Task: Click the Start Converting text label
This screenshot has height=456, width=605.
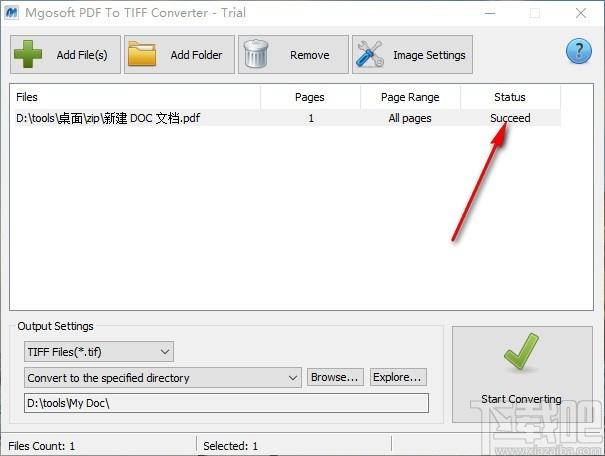Action: point(521,399)
